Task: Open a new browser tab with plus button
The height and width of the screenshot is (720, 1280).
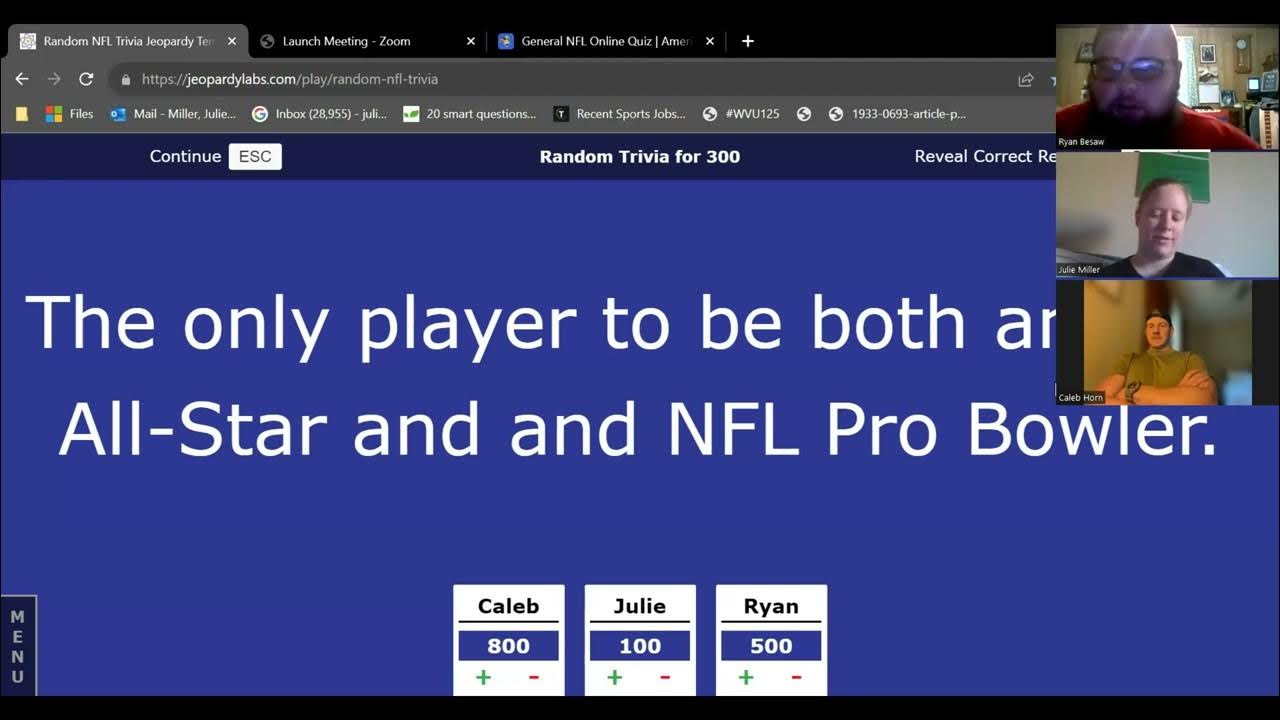Action: pyautogui.click(x=747, y=41)
